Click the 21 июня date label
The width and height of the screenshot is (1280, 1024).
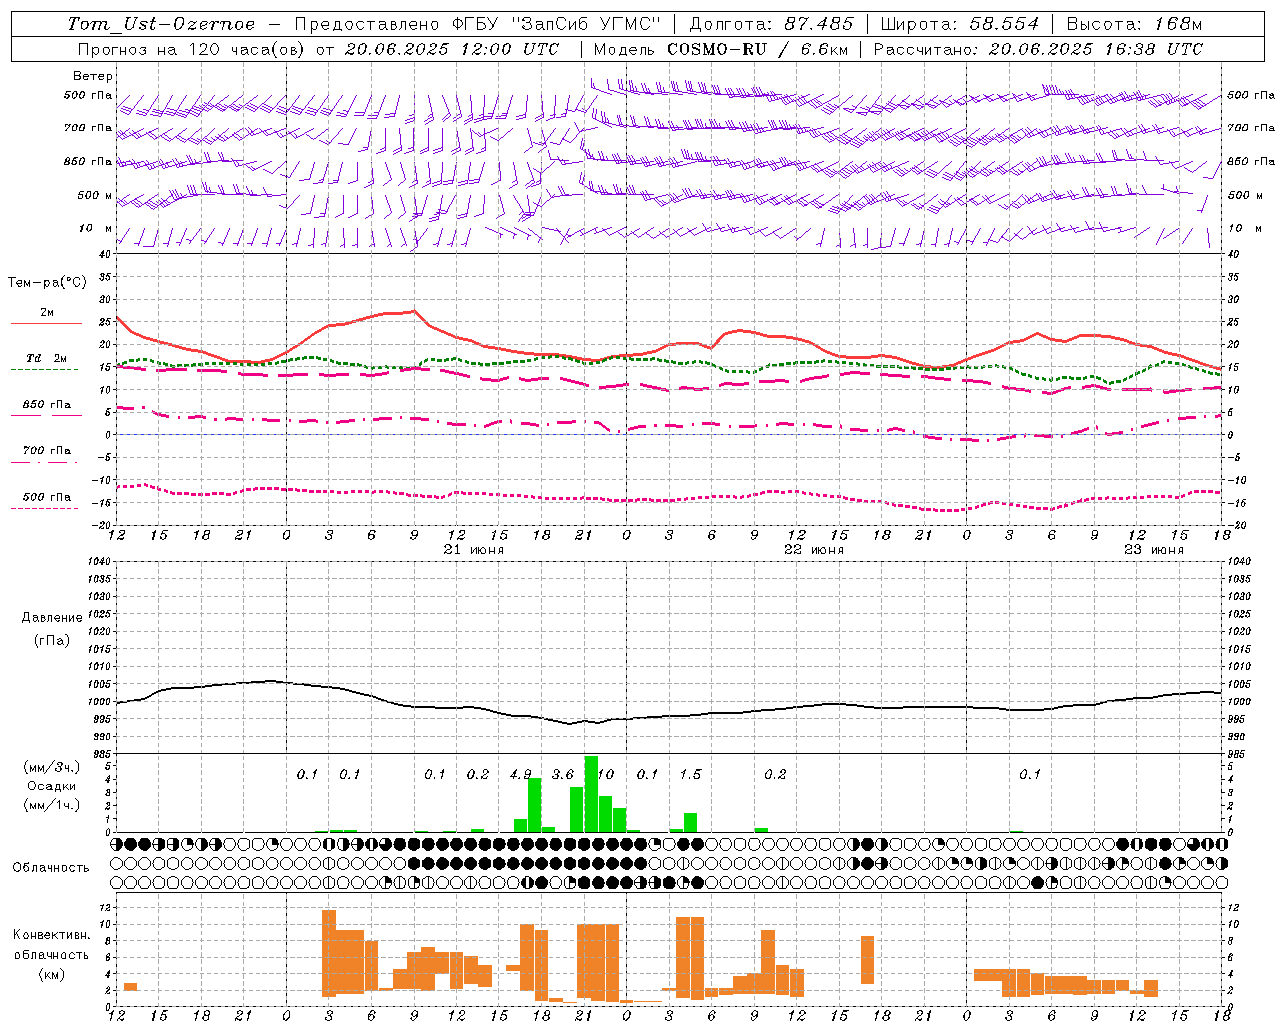[x=474, y=551]
